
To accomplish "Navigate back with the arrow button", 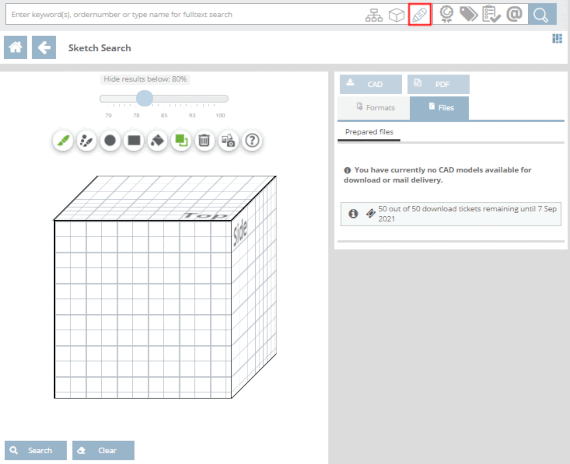I will (44, 47).
